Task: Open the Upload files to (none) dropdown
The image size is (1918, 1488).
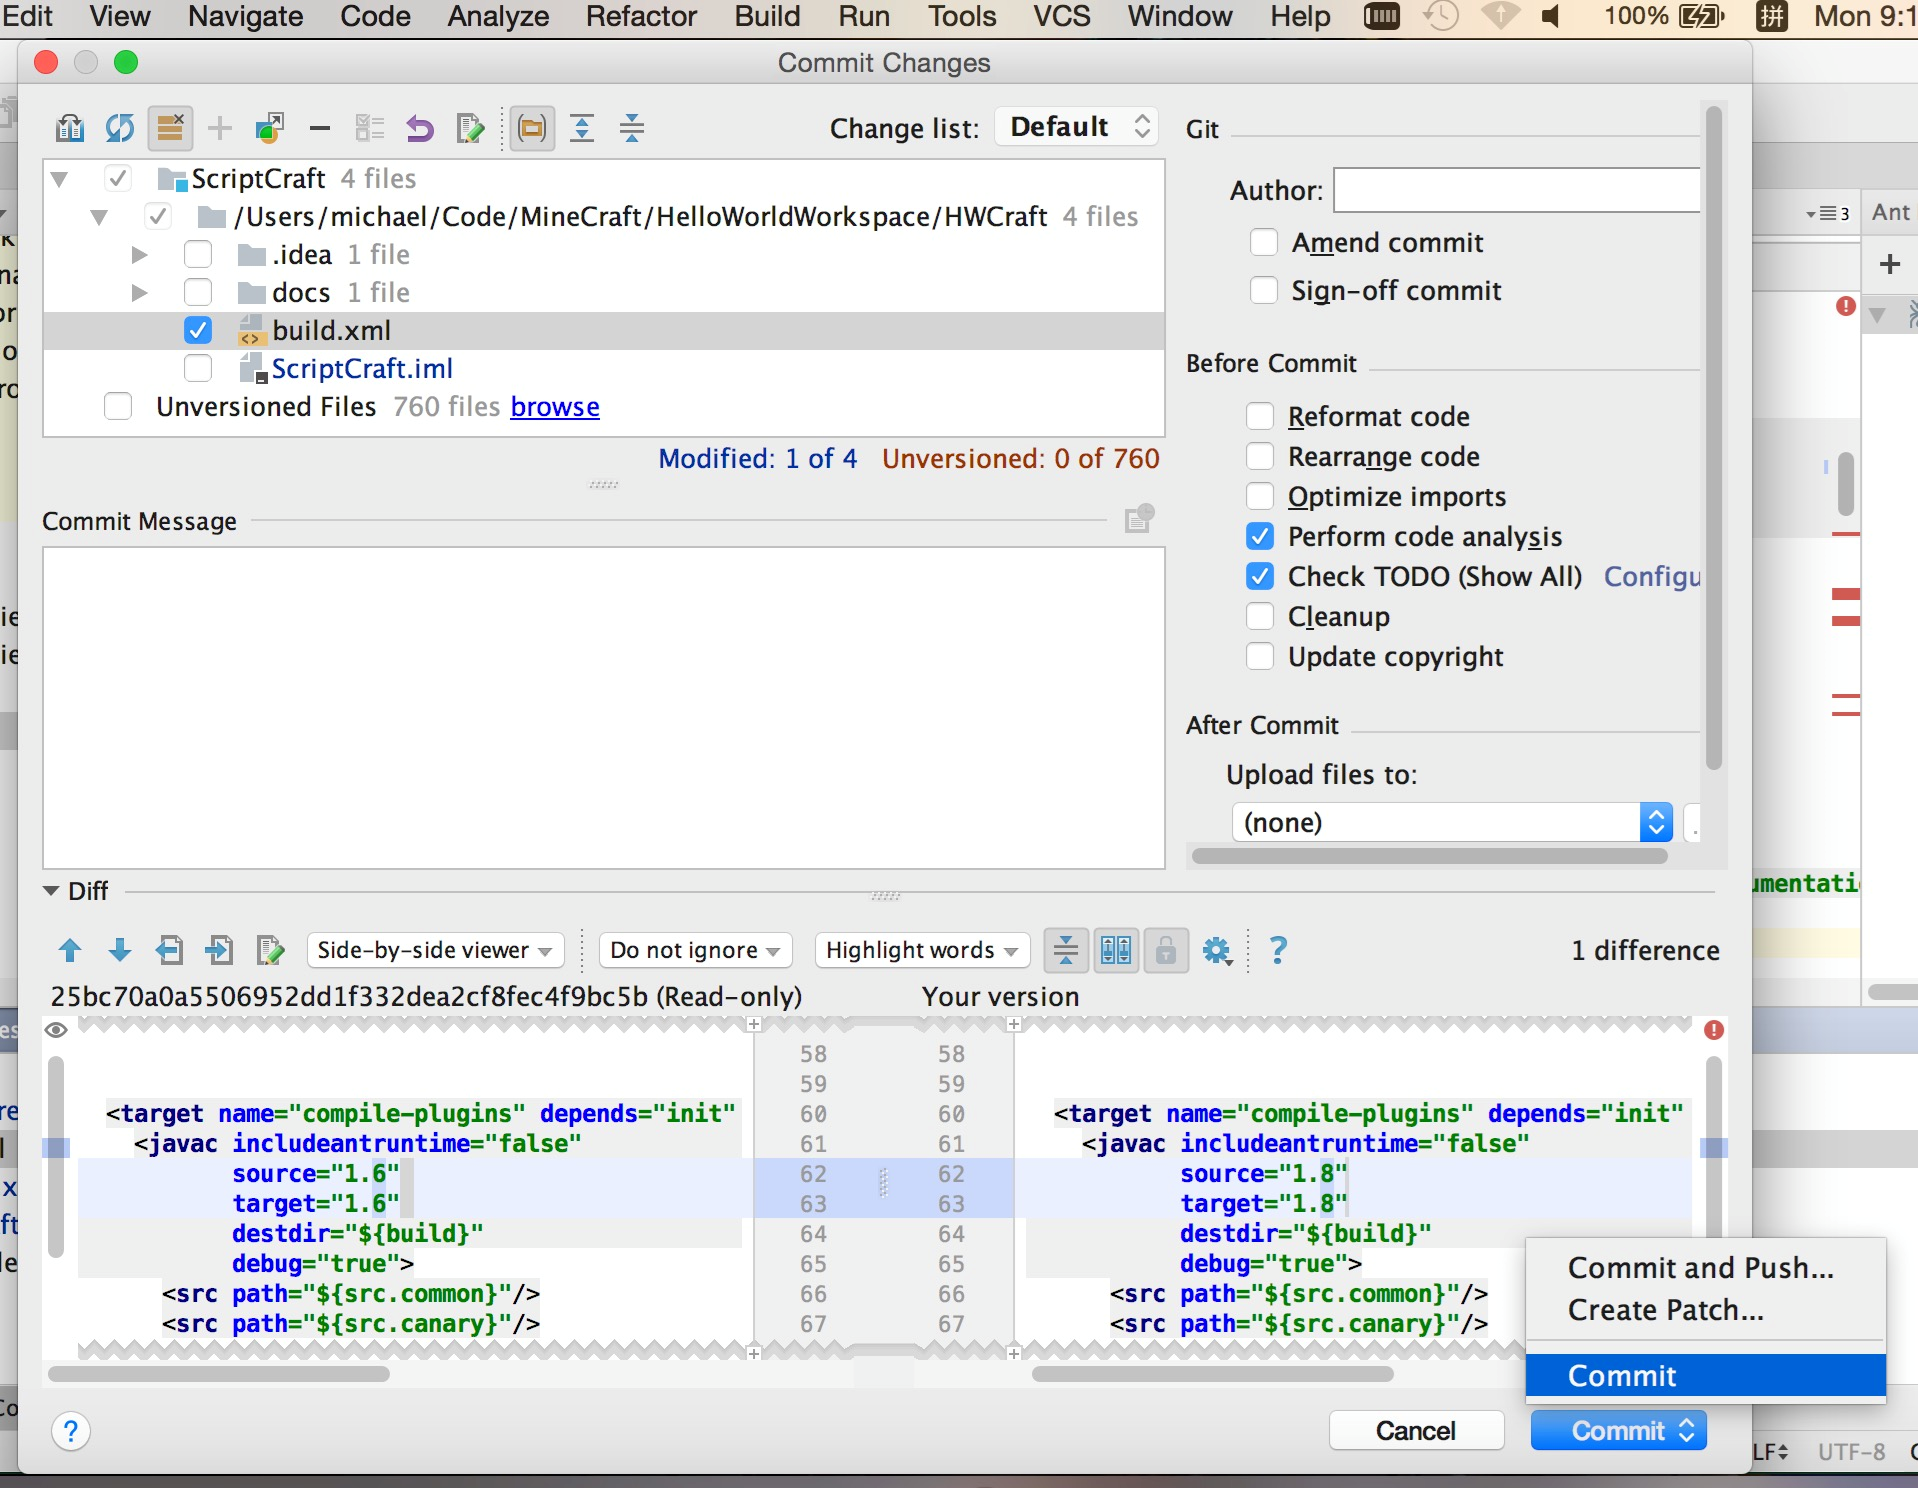Action: point(1452,822)
